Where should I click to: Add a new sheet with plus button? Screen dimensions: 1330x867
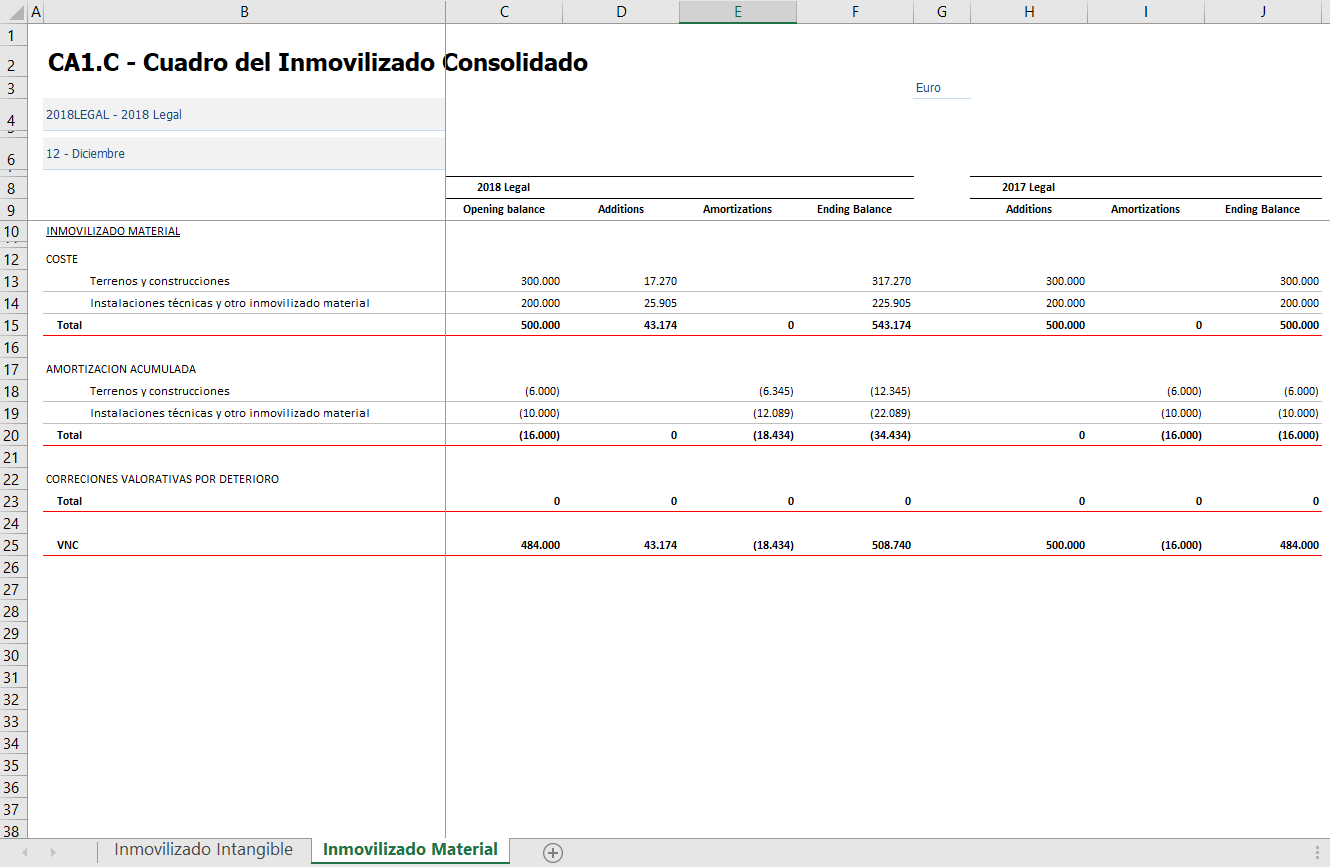(x=553, y=852)
